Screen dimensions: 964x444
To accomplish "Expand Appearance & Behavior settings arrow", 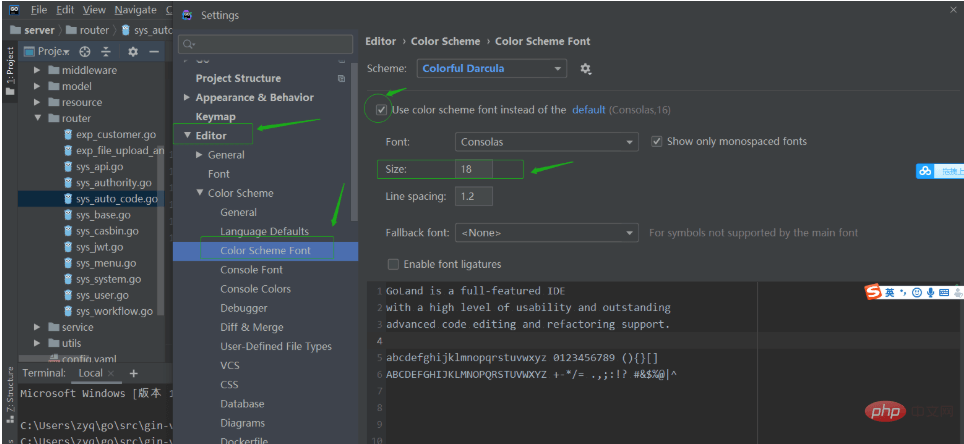I will (187, 97).
